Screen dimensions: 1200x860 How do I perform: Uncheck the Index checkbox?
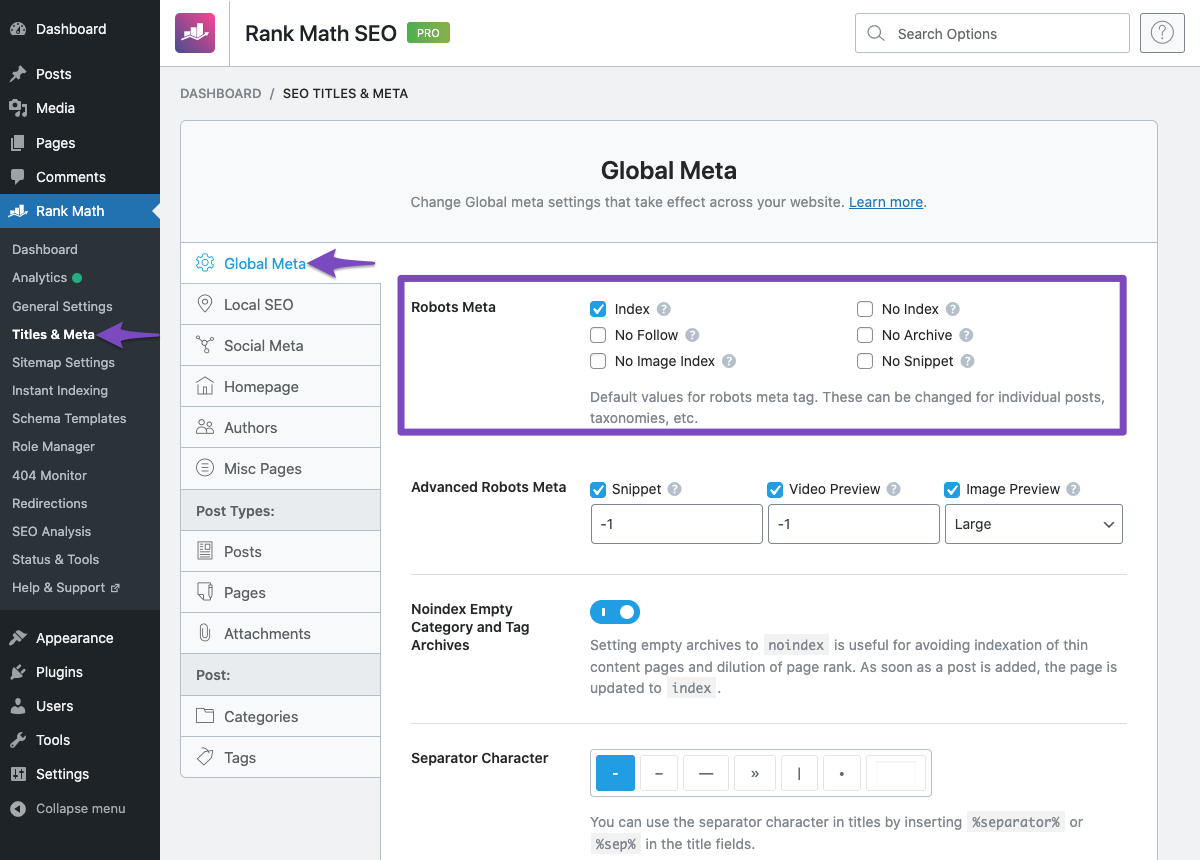point(598,309)
